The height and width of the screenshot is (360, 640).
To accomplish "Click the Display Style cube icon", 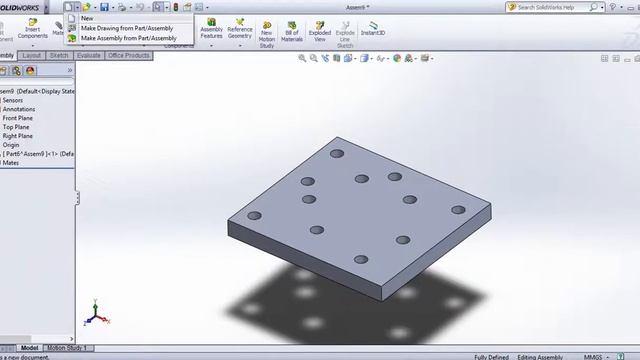I will [x=364, y=58].
